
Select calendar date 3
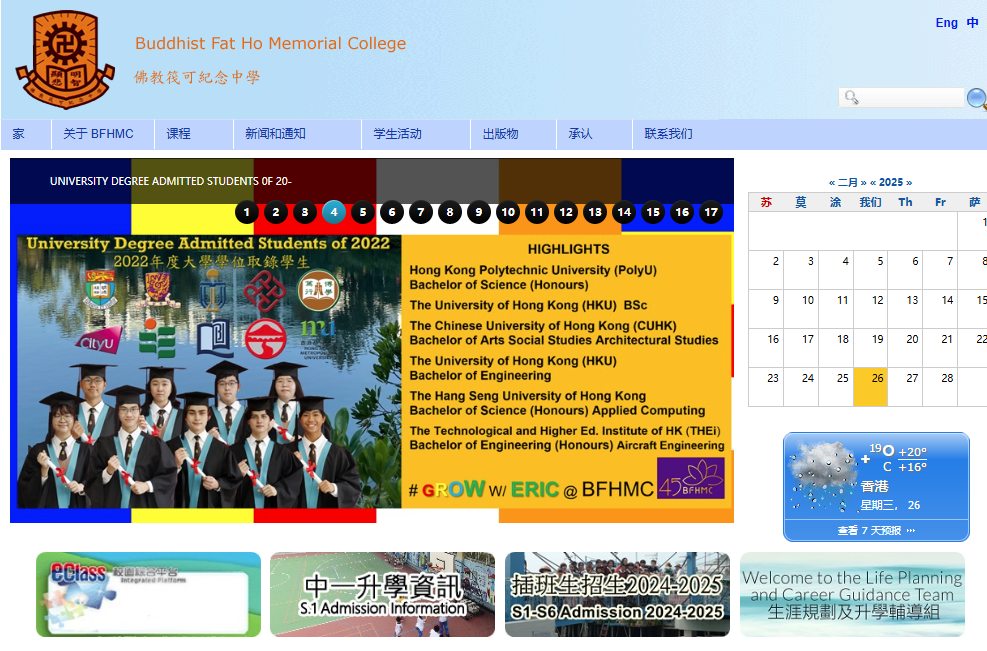click(x=801, y=269)
